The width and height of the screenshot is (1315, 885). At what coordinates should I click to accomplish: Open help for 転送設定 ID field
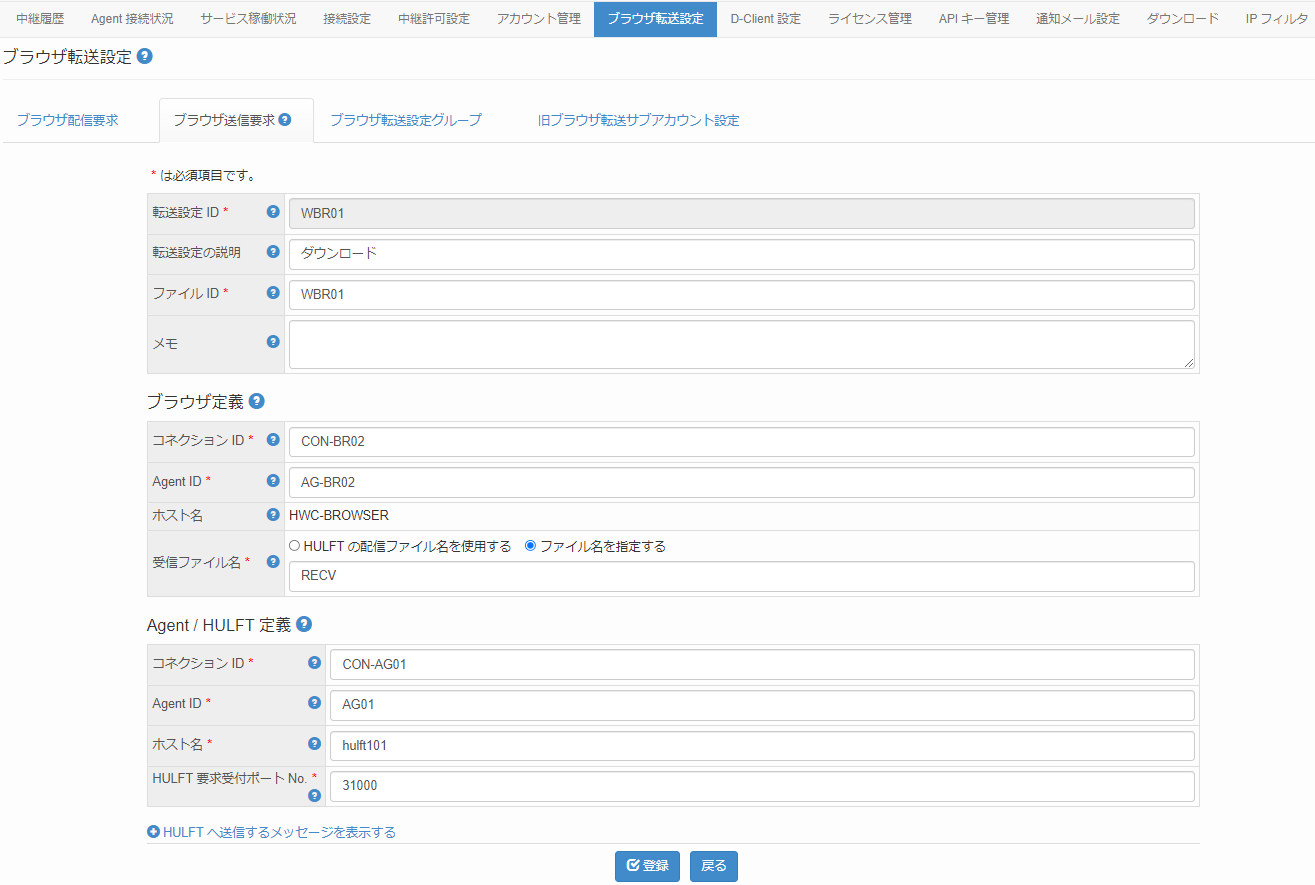[273, 212]
